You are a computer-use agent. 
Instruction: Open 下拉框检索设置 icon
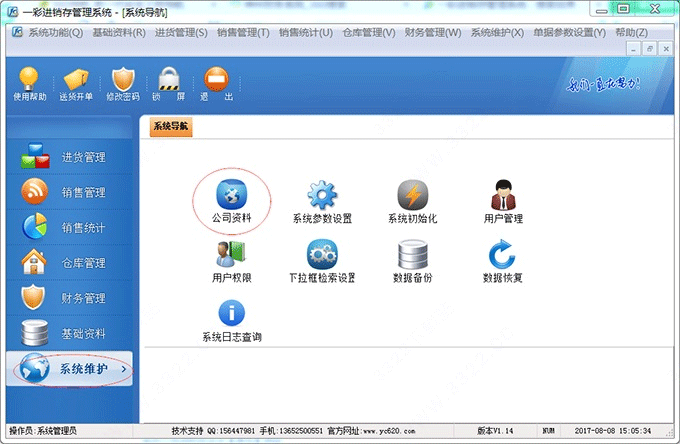(322, 254)
